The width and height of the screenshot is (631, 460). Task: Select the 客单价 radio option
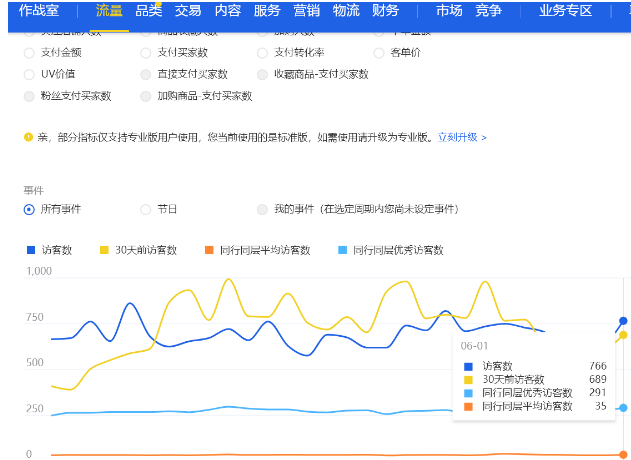pos(379,53)
